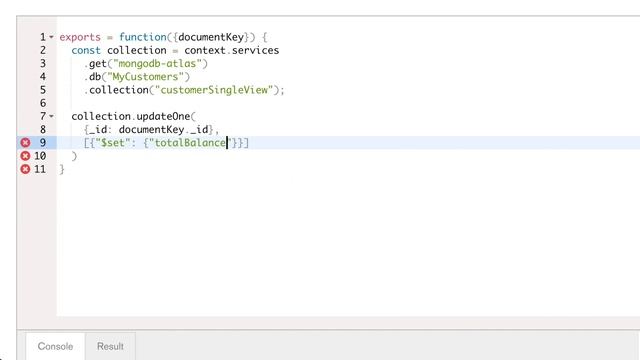Viewport: 640px width, 360px height.
Task: Click the "exports" keyword on line 1
Action: pyautogui.click(x=80, y=37)
